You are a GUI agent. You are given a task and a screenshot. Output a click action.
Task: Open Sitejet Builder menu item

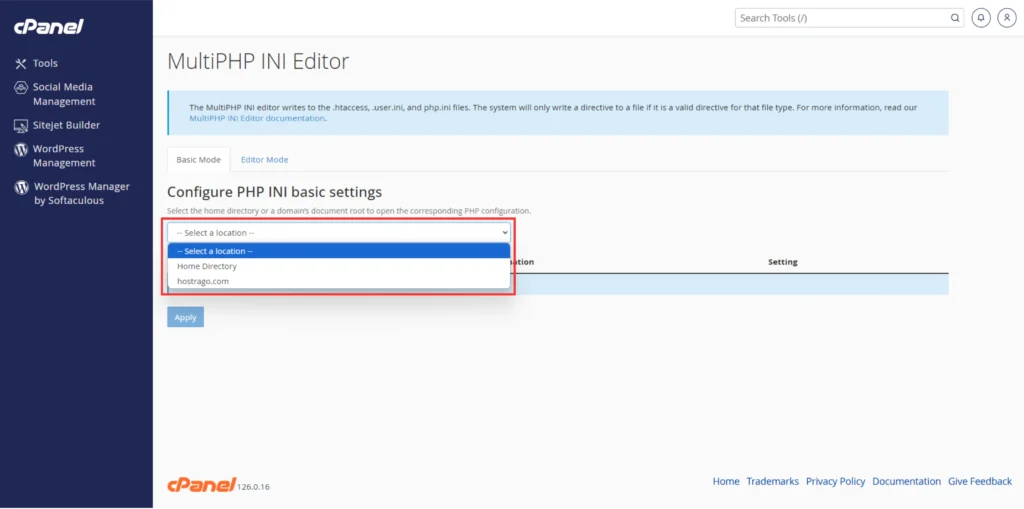(x=66, y=125)
